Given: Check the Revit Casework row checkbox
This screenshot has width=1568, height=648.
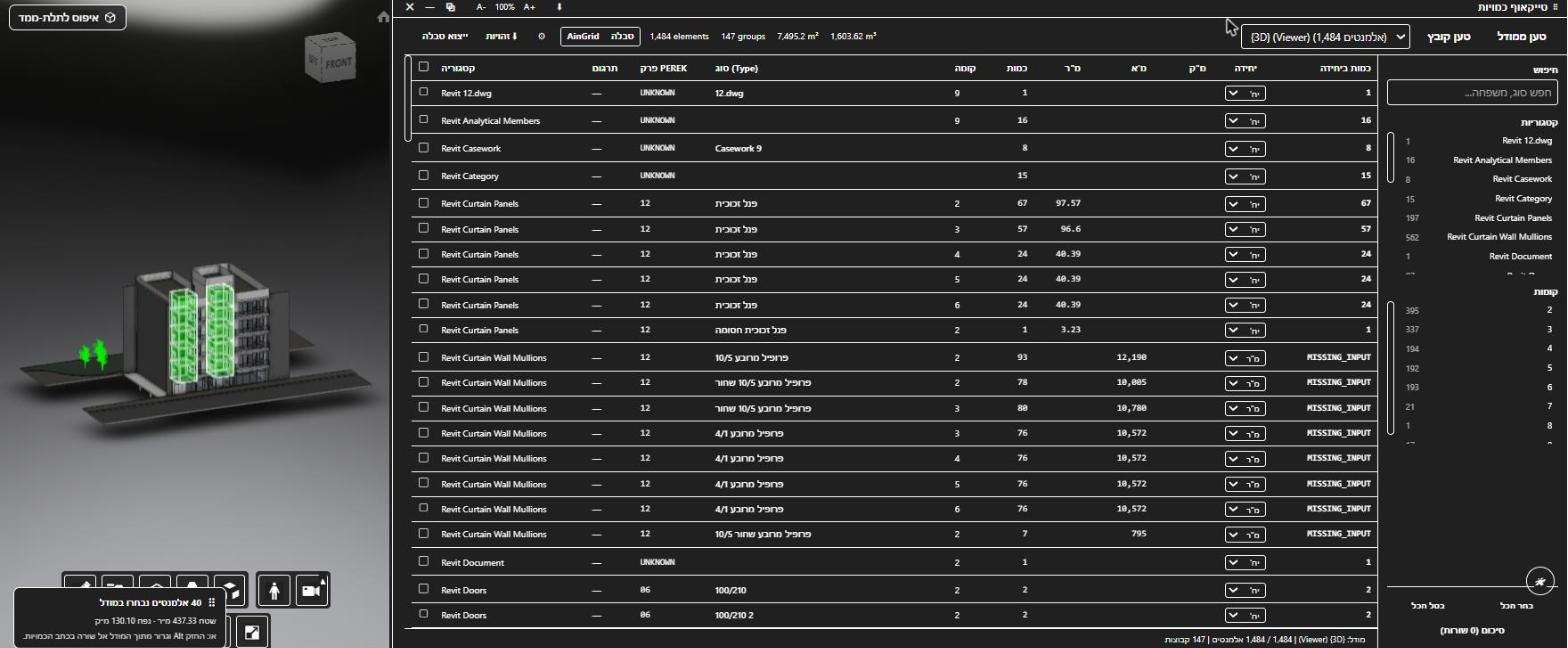Looking at the screenshot, I should point(424,148).
